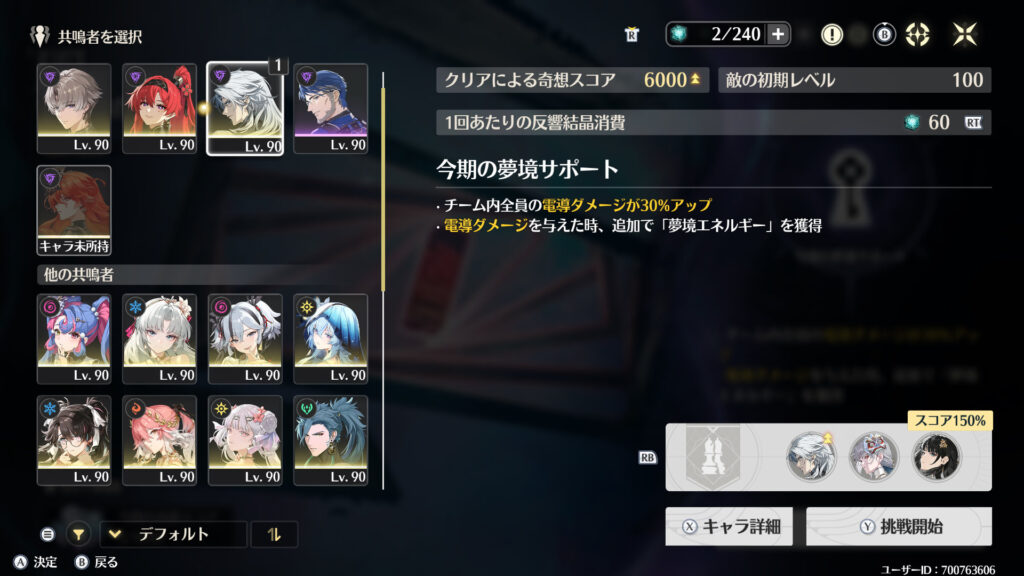Click the キャラ詳細 button
1024x576 pixels.
pyautogui.click(x=729, y=526)
